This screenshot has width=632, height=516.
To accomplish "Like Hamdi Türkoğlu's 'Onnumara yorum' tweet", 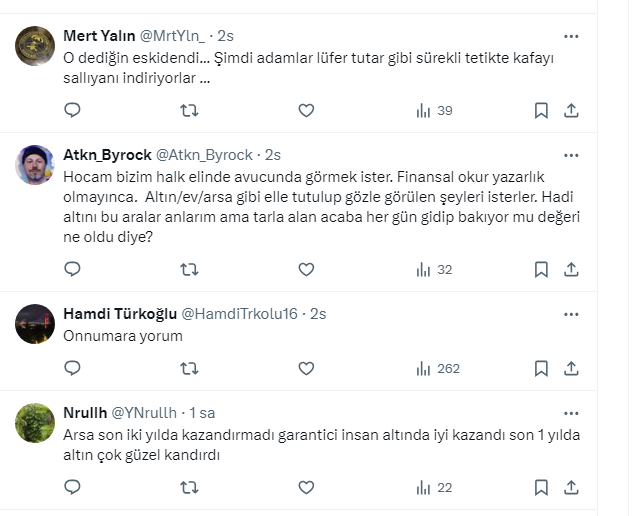I will (x=306, y=368).
